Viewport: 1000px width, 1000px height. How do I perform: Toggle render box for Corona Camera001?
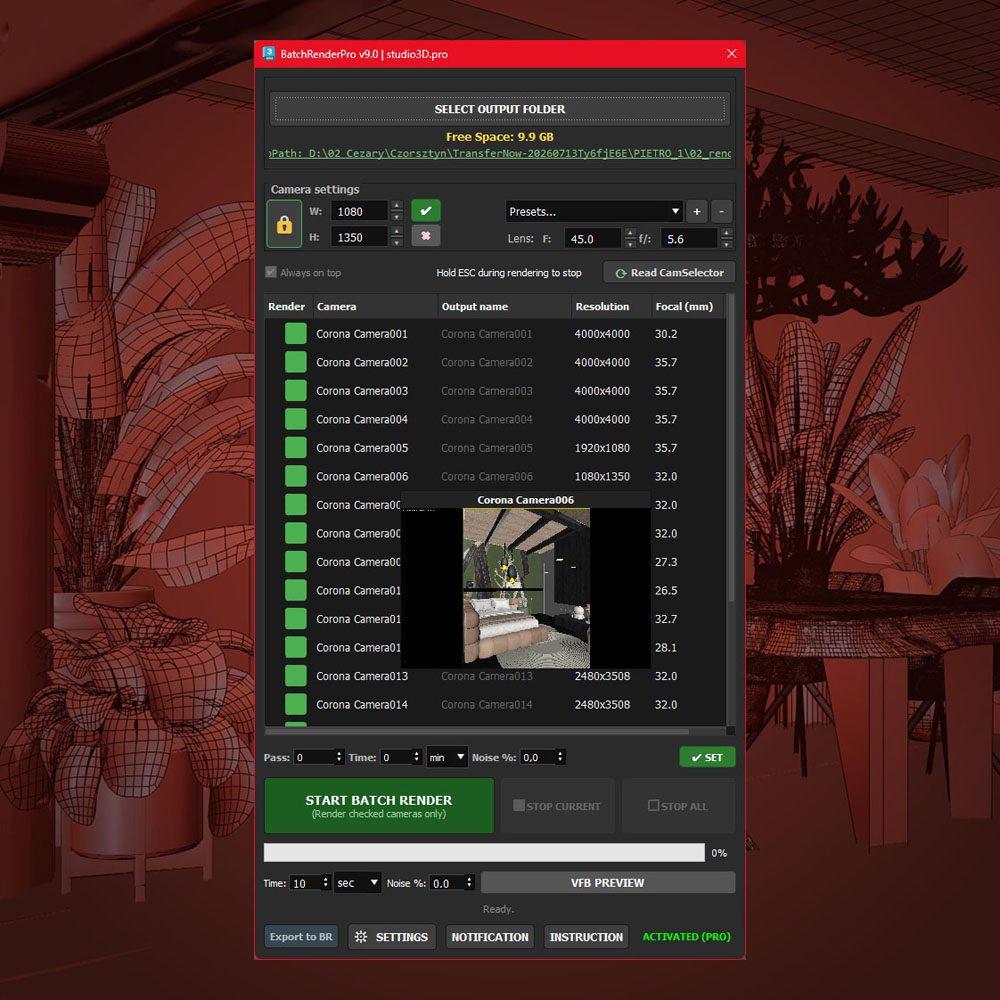295,334
